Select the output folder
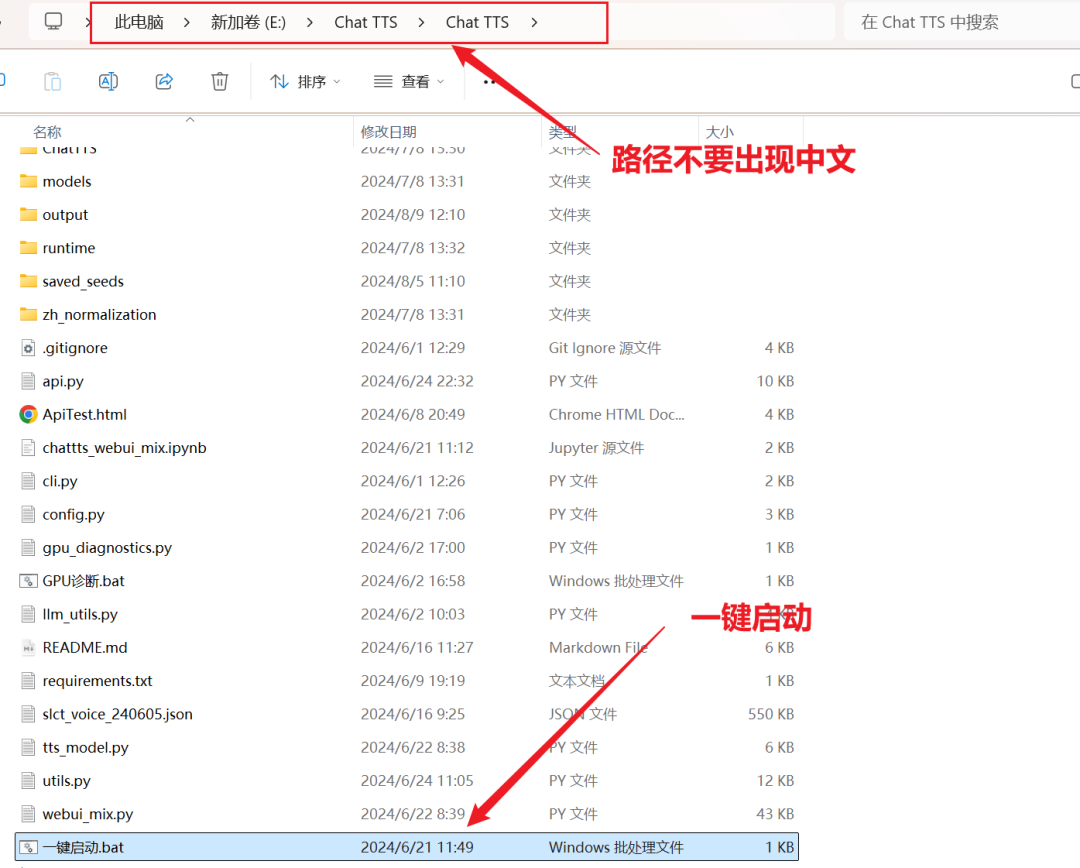The height and width of the screenshot is (868, 1080). (65, 214)
